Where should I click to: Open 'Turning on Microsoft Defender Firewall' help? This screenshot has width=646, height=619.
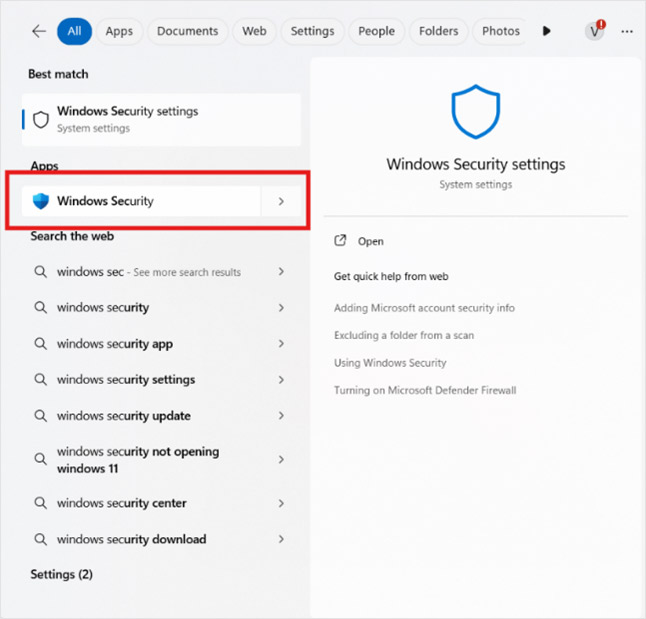(425, 390)
